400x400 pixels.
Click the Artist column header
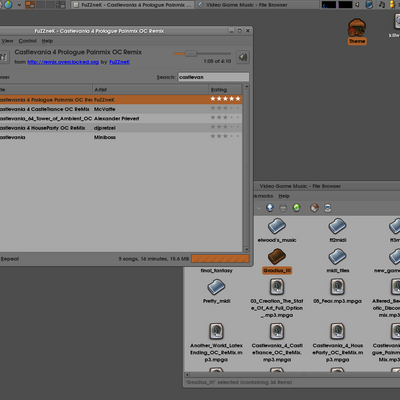(150, 90)
